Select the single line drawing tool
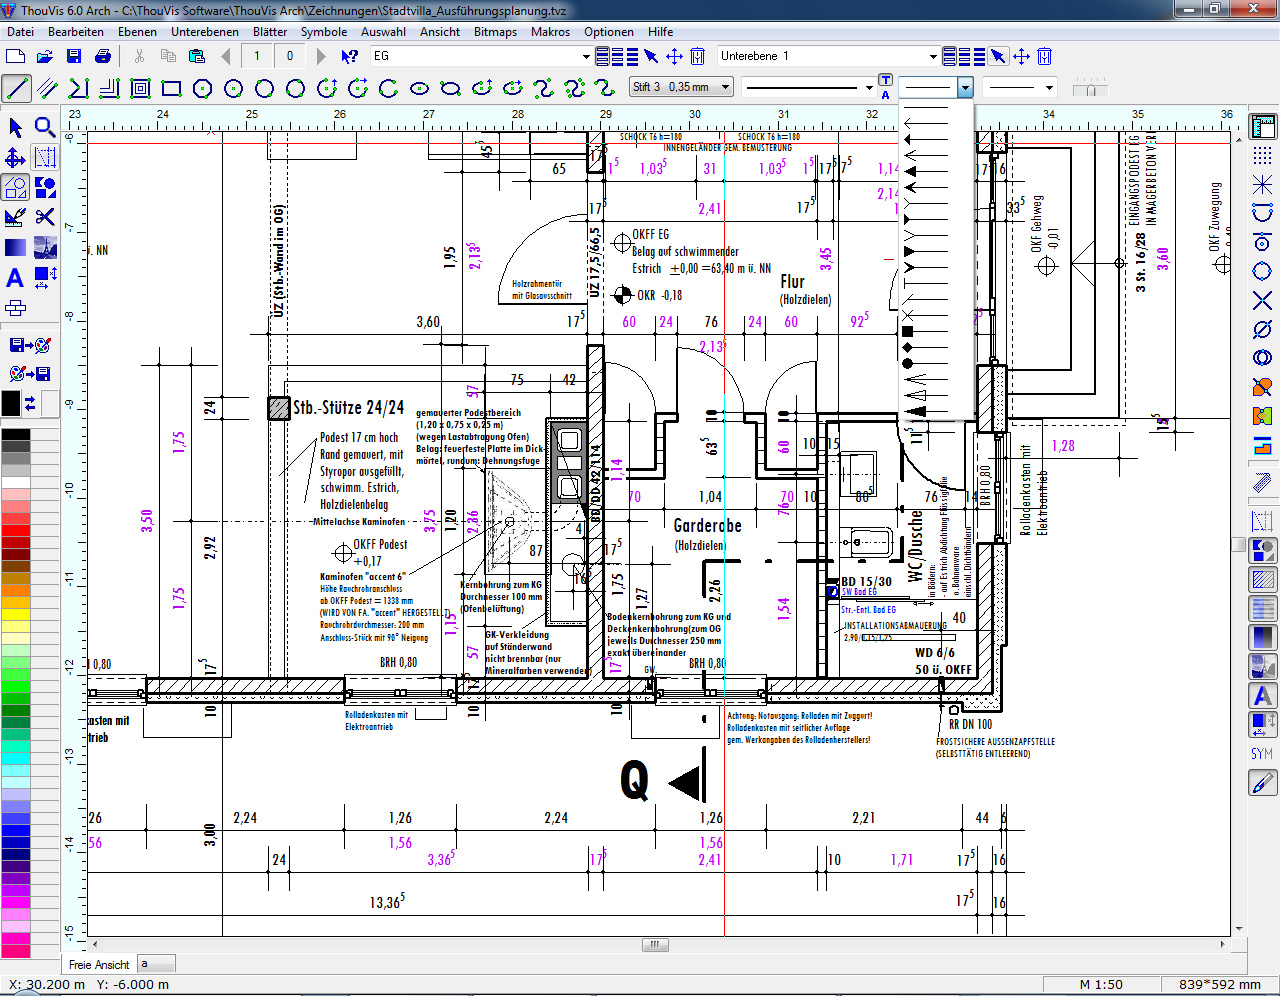The width and height of the screenshot is (1280, 996). (17, 88)
